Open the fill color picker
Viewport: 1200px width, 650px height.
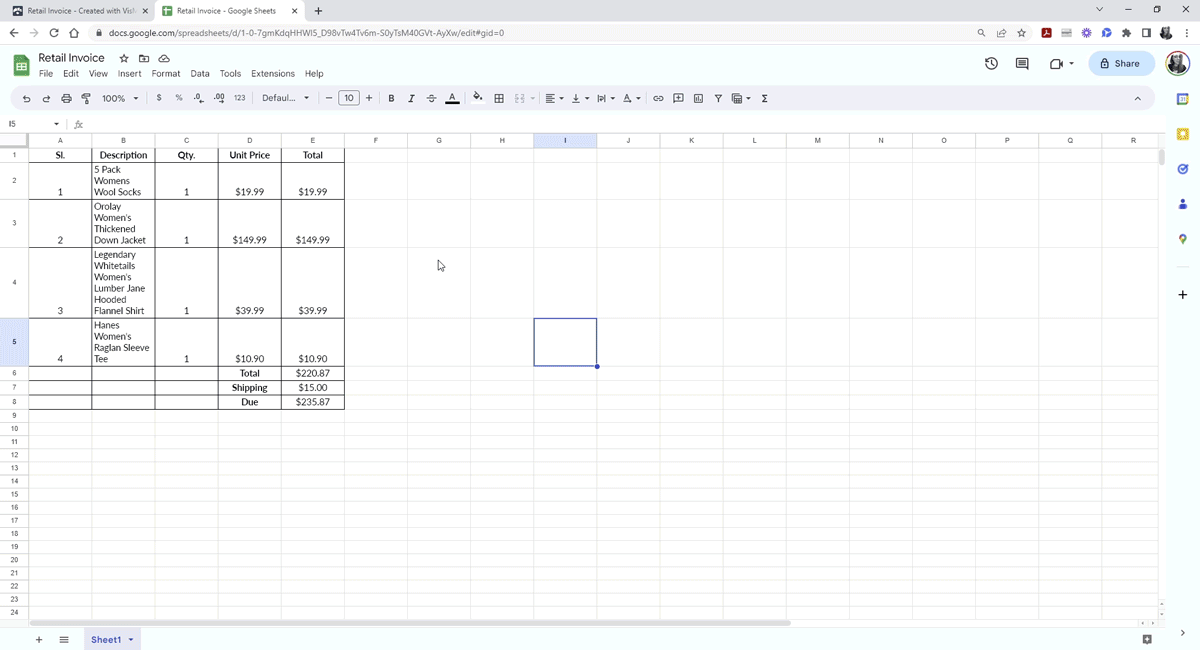click(x=477, y=98)
